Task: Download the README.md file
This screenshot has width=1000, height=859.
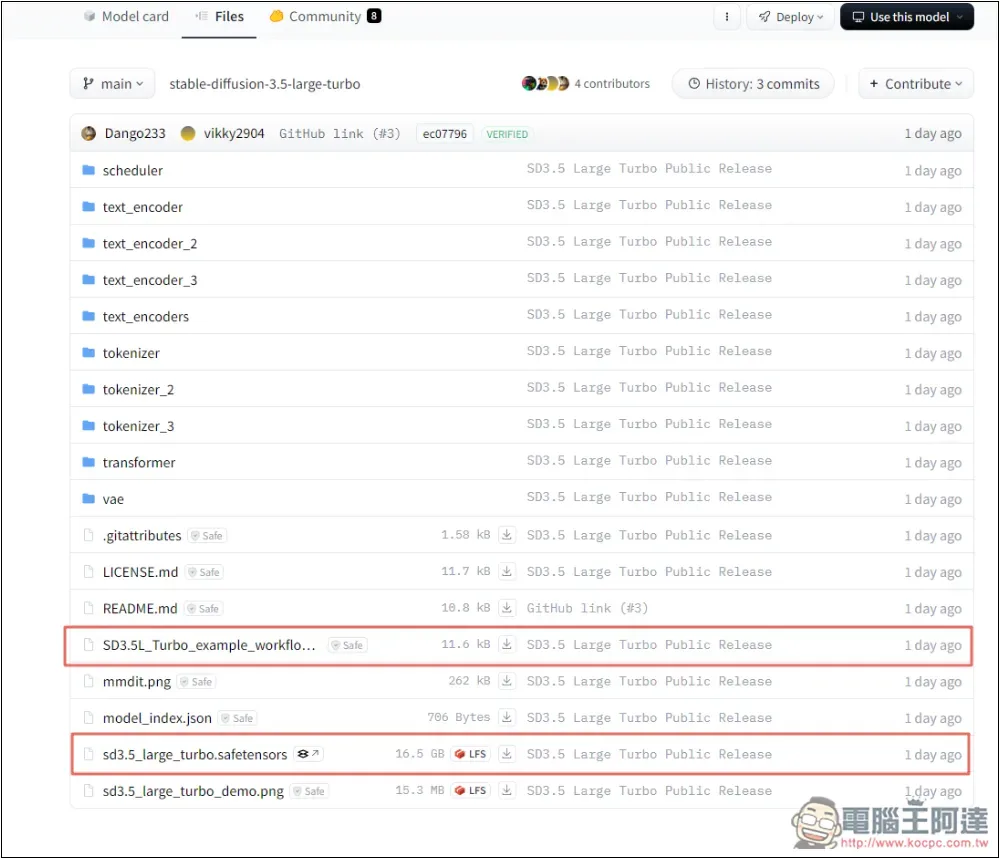Action: coord(506,607)
